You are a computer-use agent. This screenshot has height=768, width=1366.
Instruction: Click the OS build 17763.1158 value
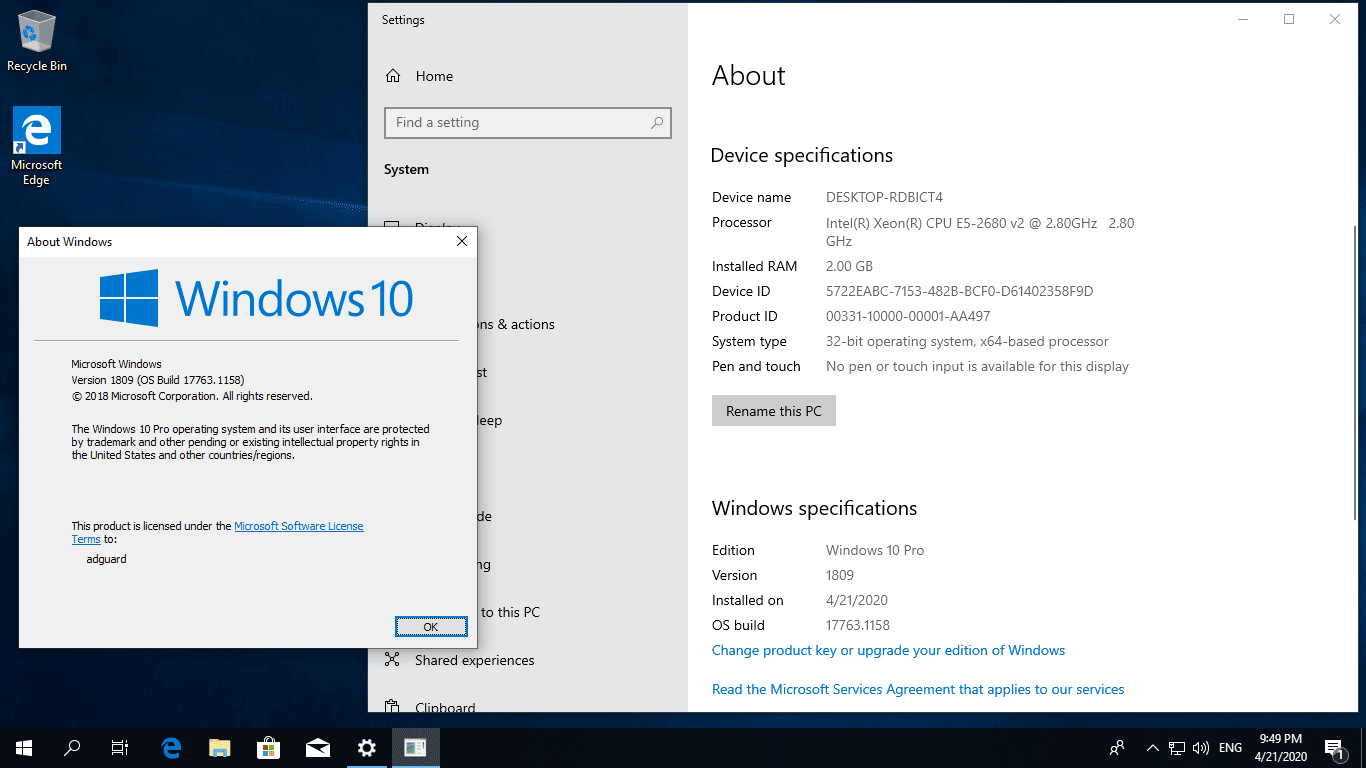click(858, 625)
